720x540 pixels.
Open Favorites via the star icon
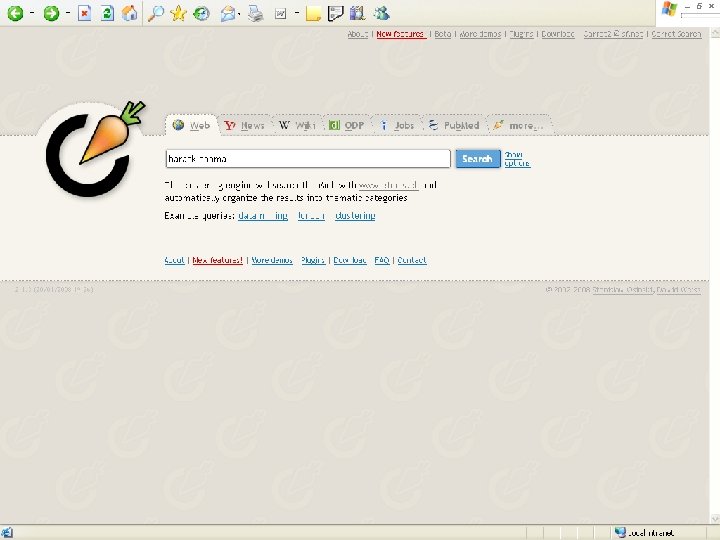[x=178, y=13]
